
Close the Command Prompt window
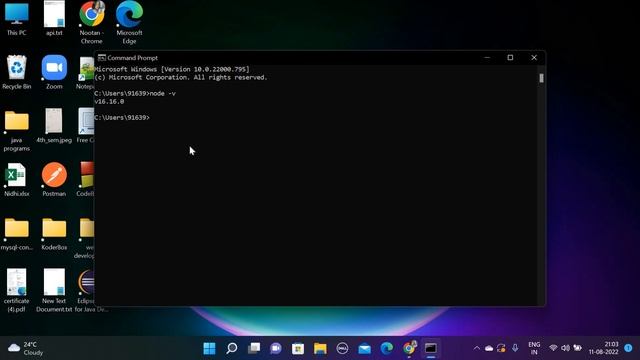[534, 58]
